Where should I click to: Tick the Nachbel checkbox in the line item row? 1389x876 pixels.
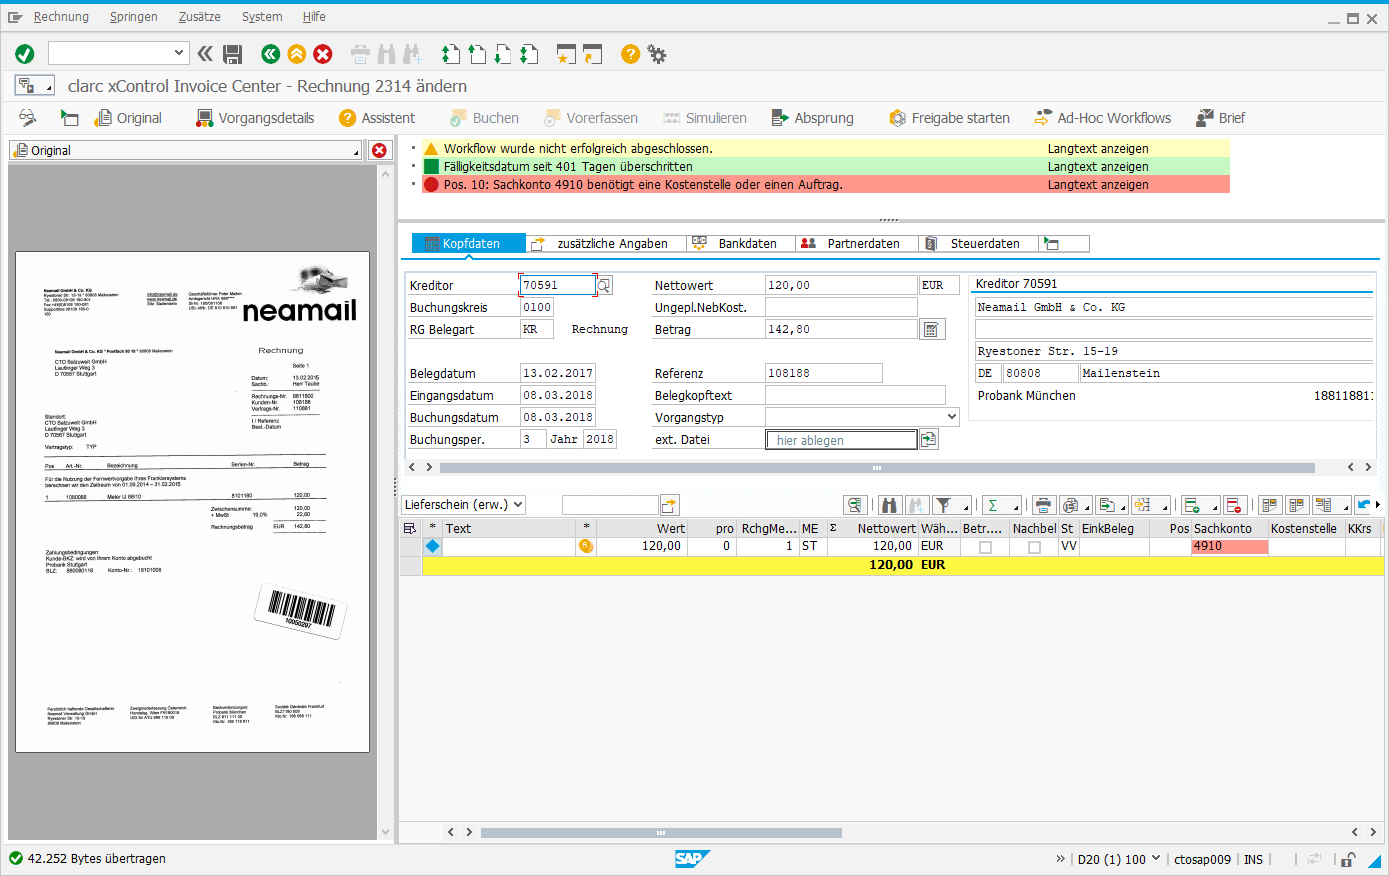(x=1034, y=547)
